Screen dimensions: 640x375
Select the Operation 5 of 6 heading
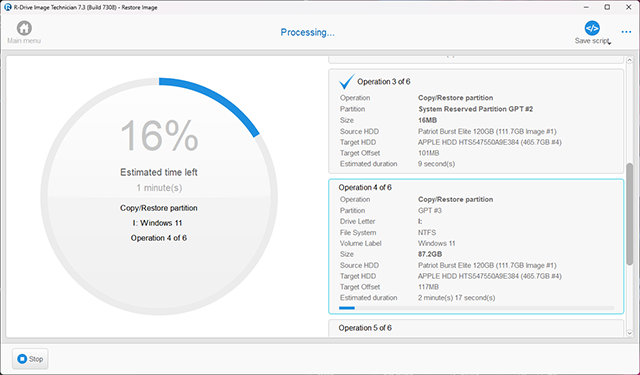365,328
